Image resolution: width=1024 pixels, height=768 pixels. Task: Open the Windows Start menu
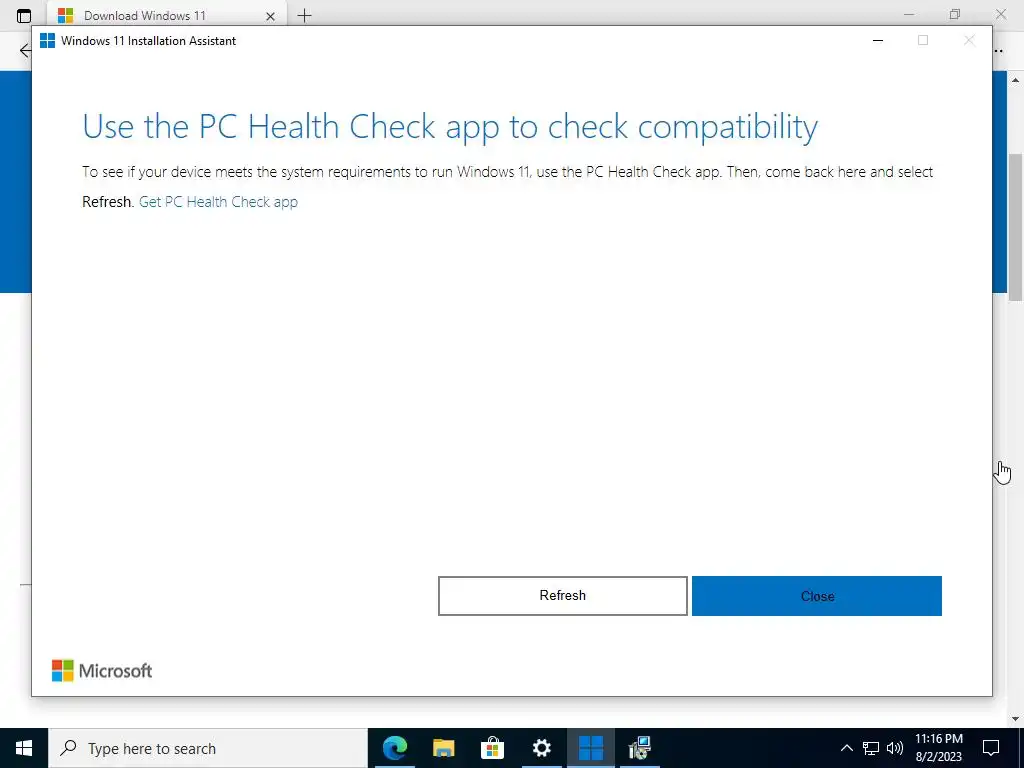(x=24, y=748)
